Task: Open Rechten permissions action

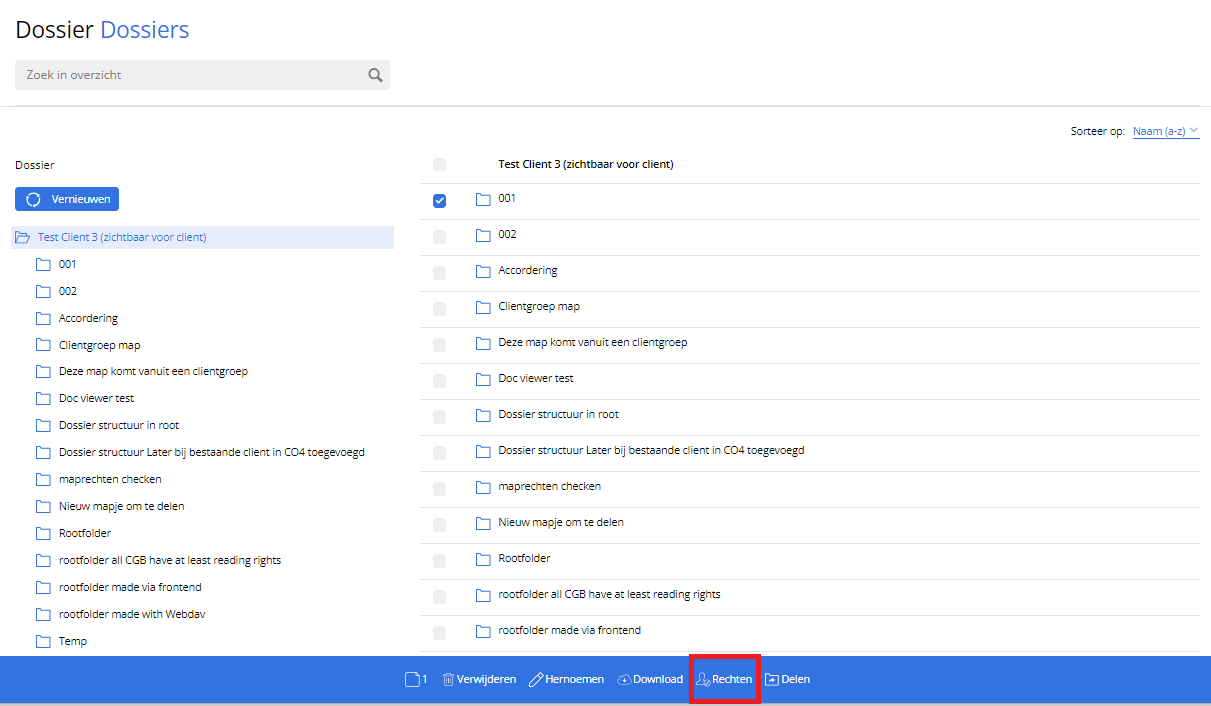Action: [x=725, y=680]
